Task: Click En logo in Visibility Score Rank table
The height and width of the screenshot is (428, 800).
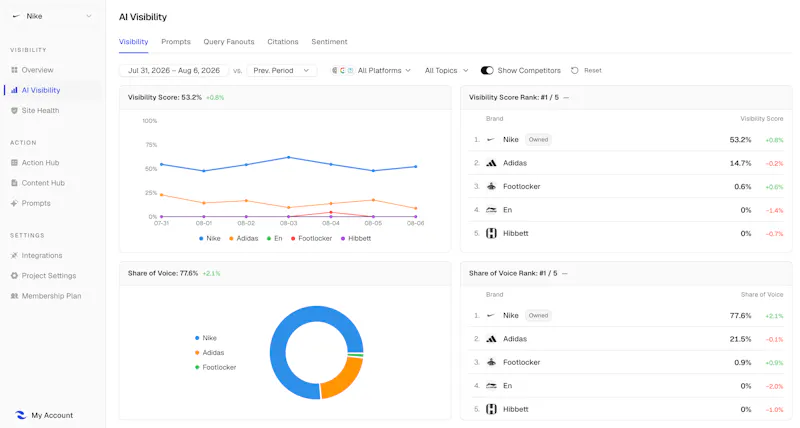Action: point(491,210)
